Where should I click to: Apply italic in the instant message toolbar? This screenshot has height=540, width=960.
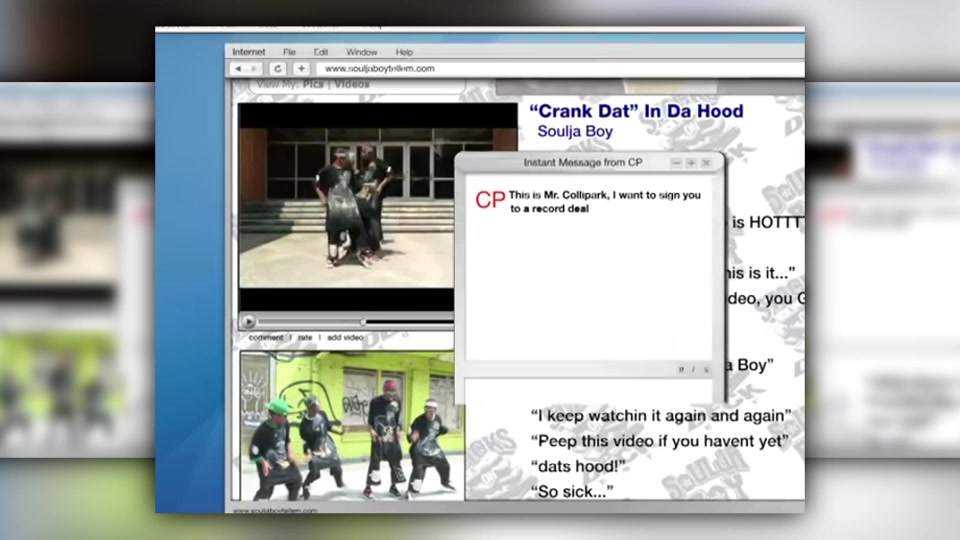(x=693, y=369)
